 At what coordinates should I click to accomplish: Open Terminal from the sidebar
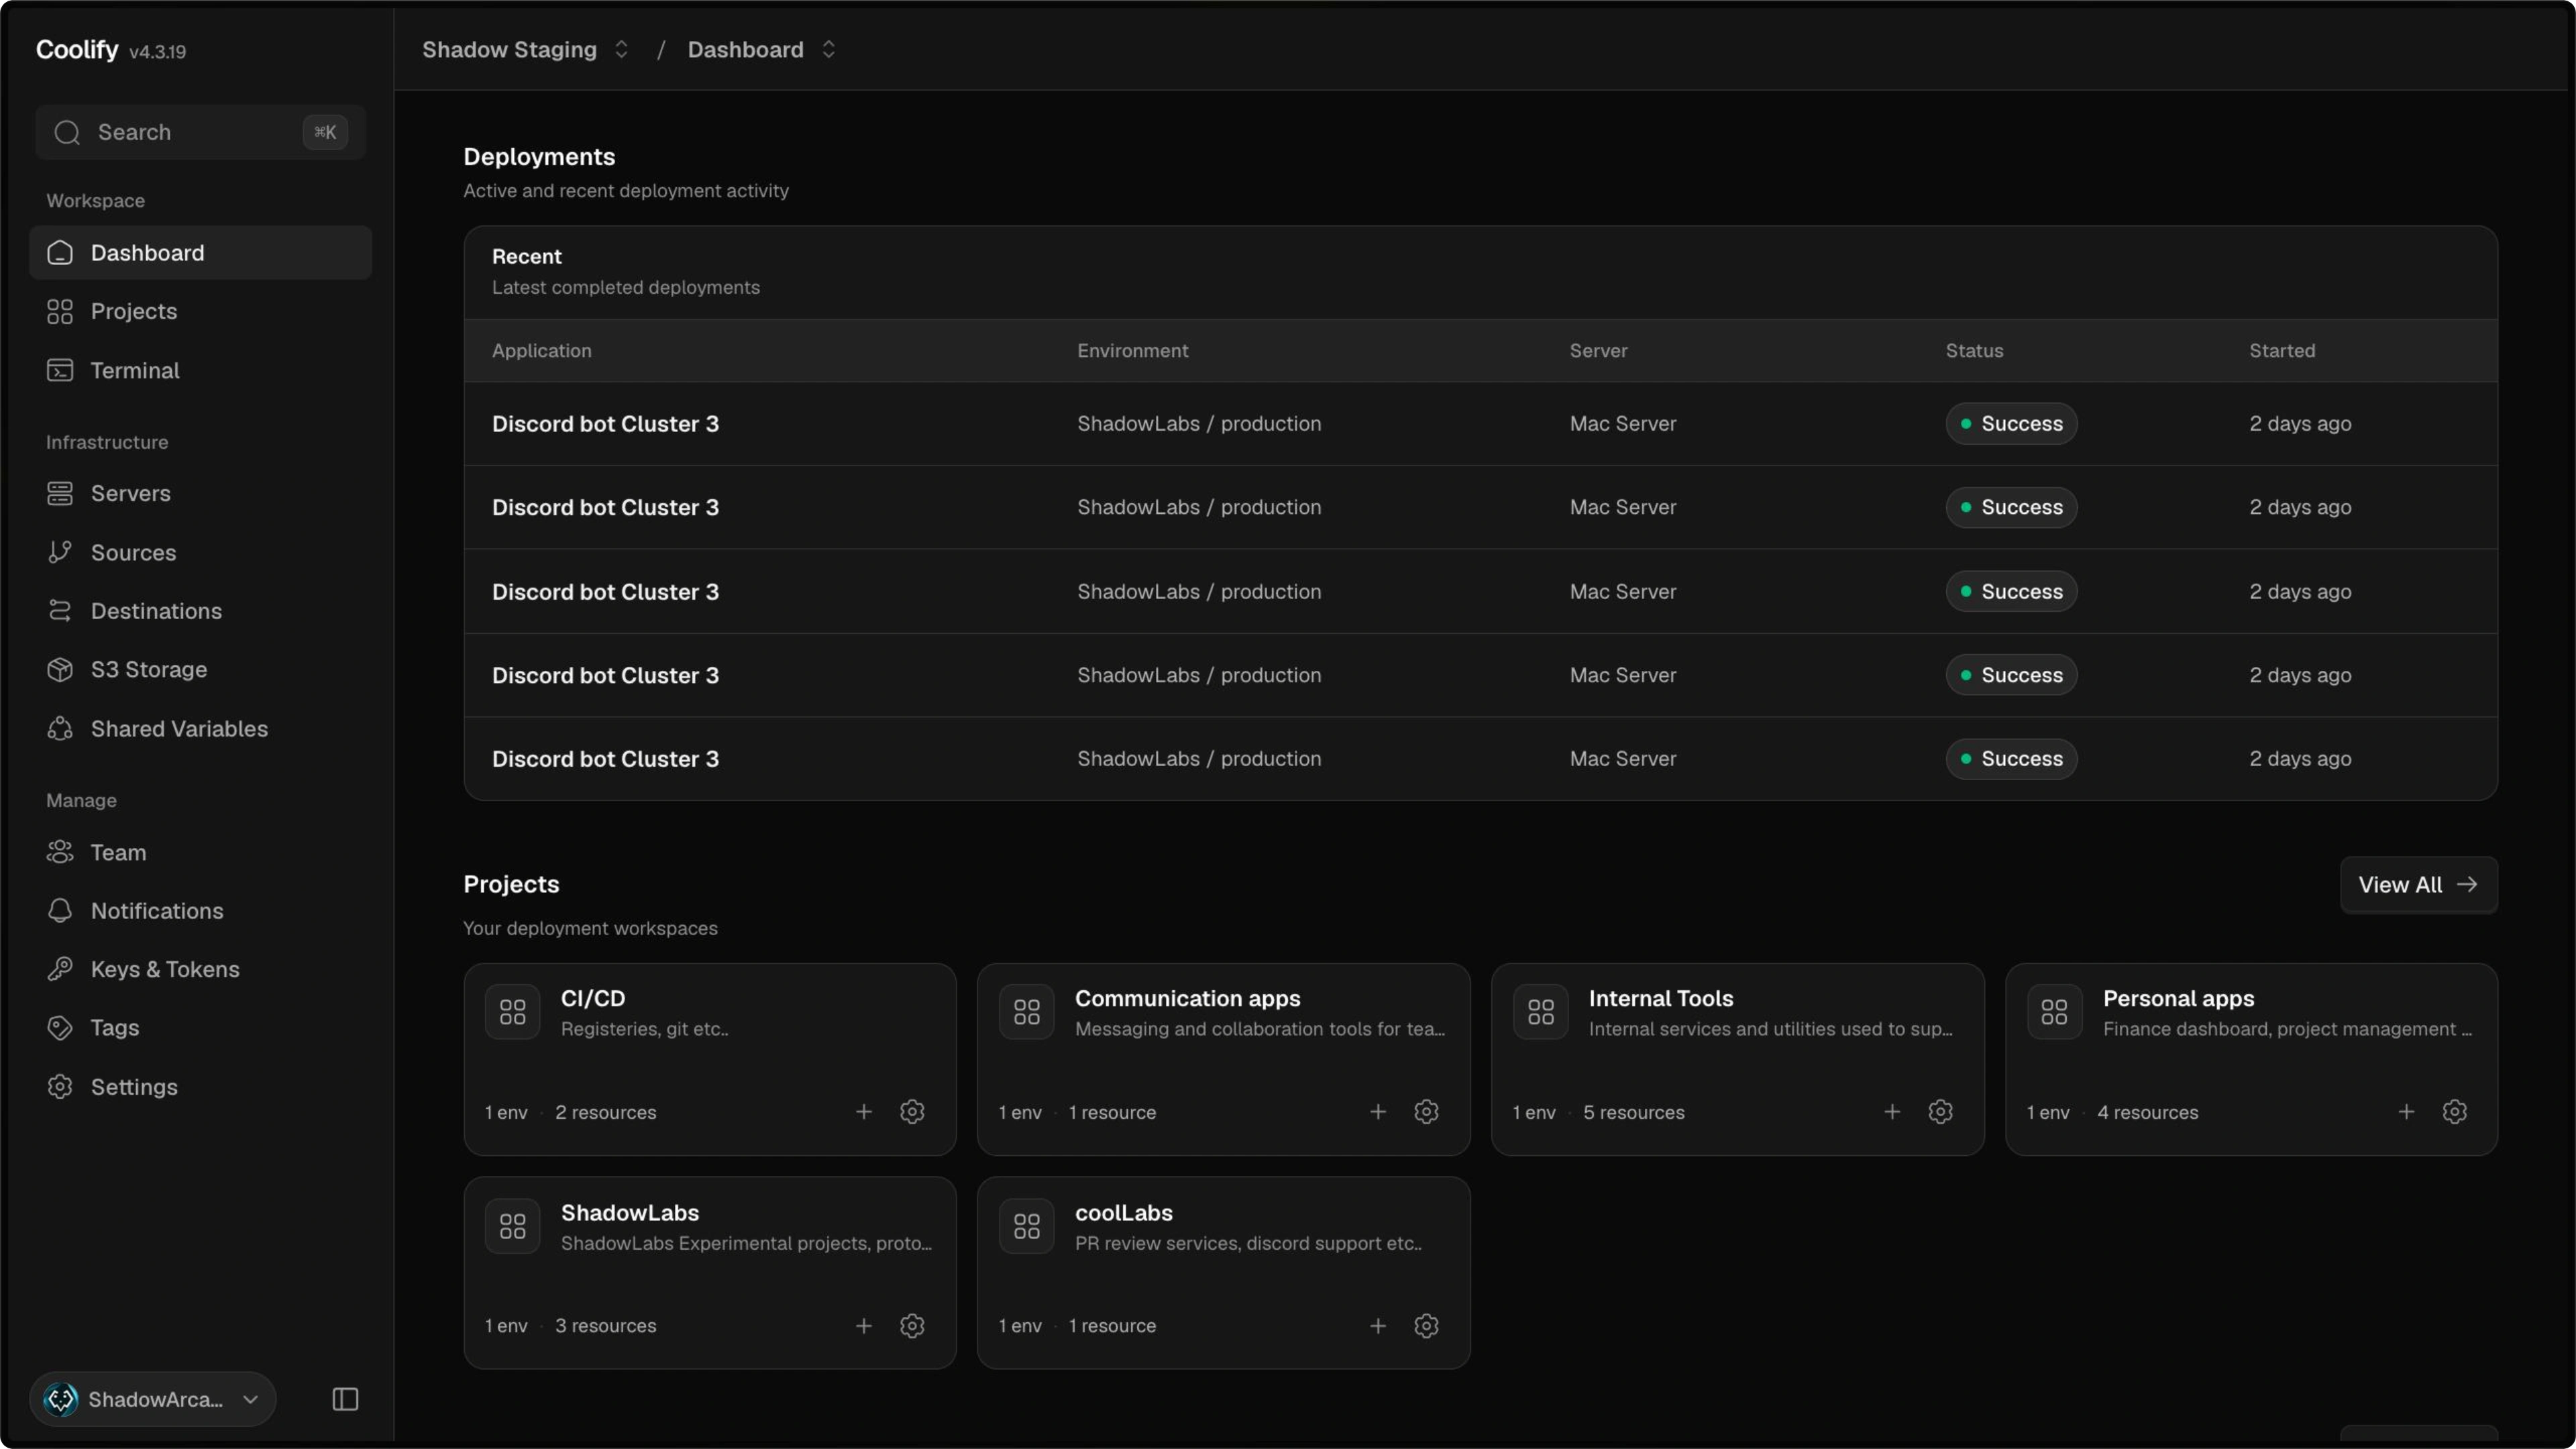(x=200, y=370)
